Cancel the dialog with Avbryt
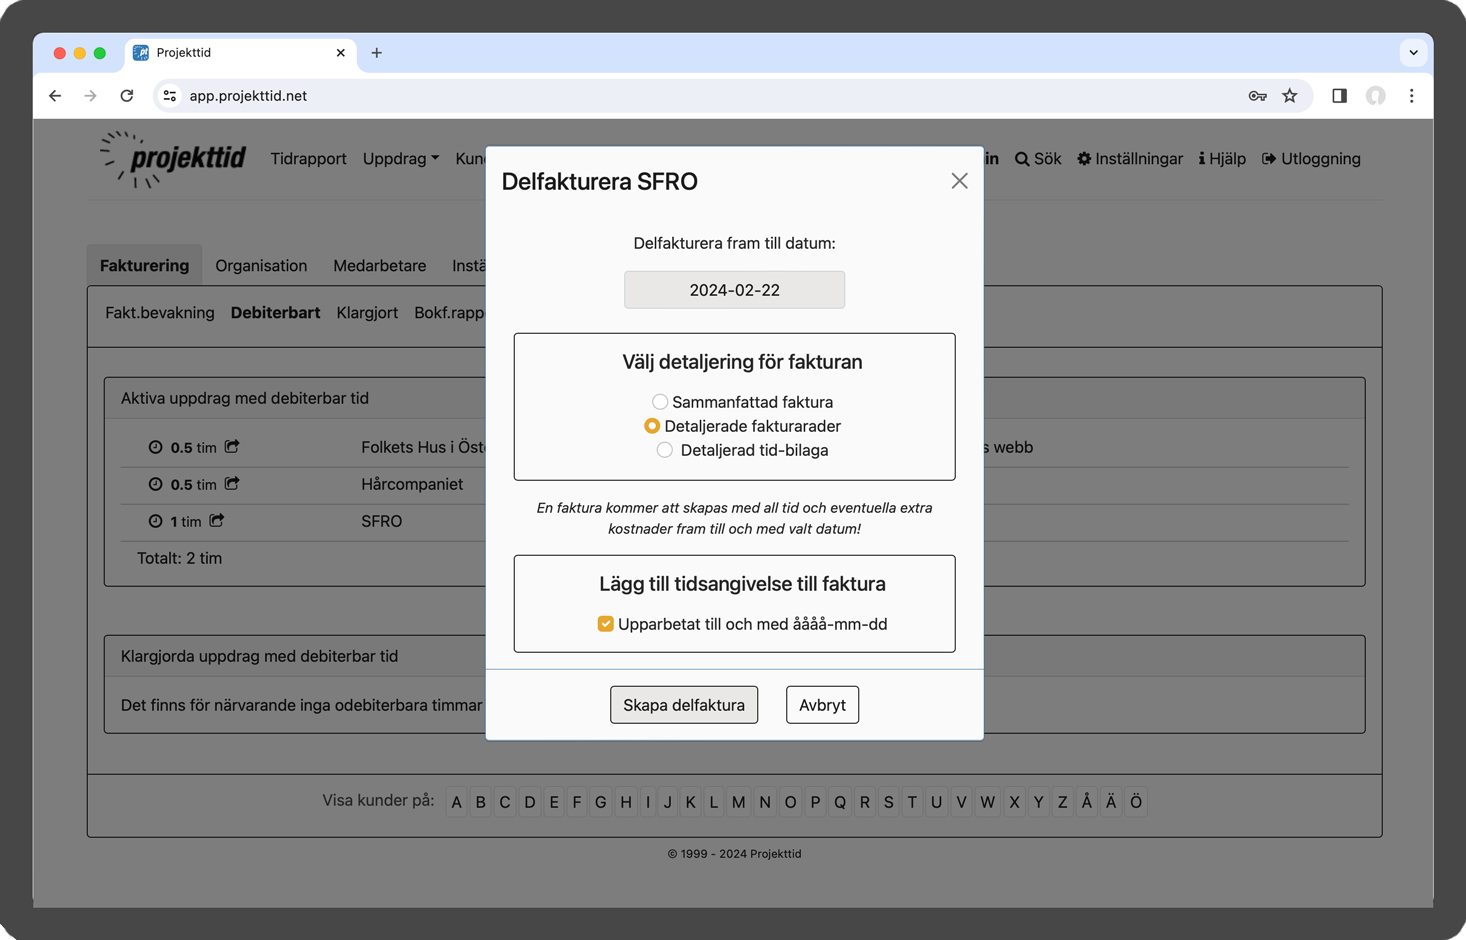Image resolution: width=1466 pixels, height=940 pixels. click(822, 705)
